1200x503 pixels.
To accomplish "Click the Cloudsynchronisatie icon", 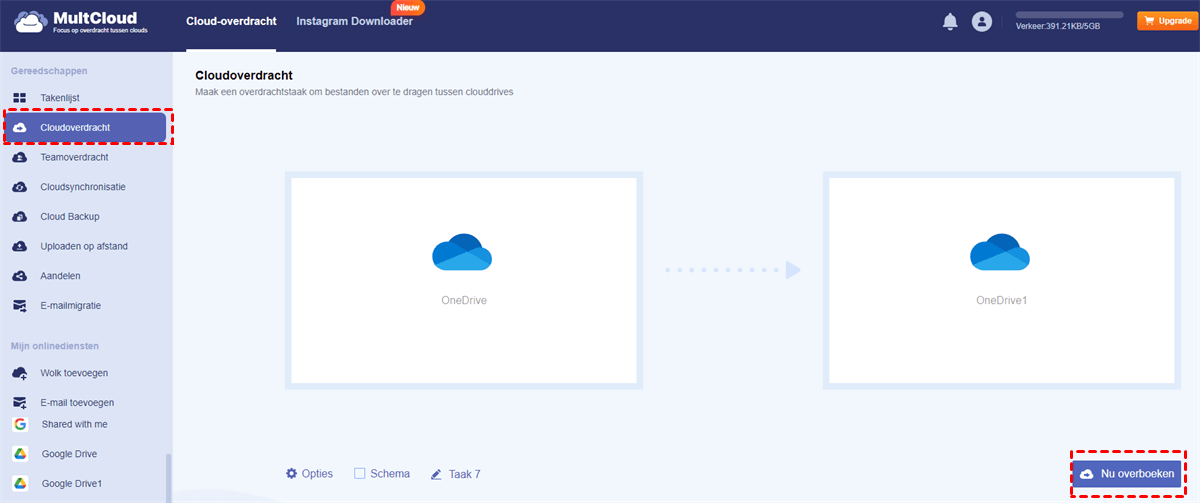I will 19,187.
